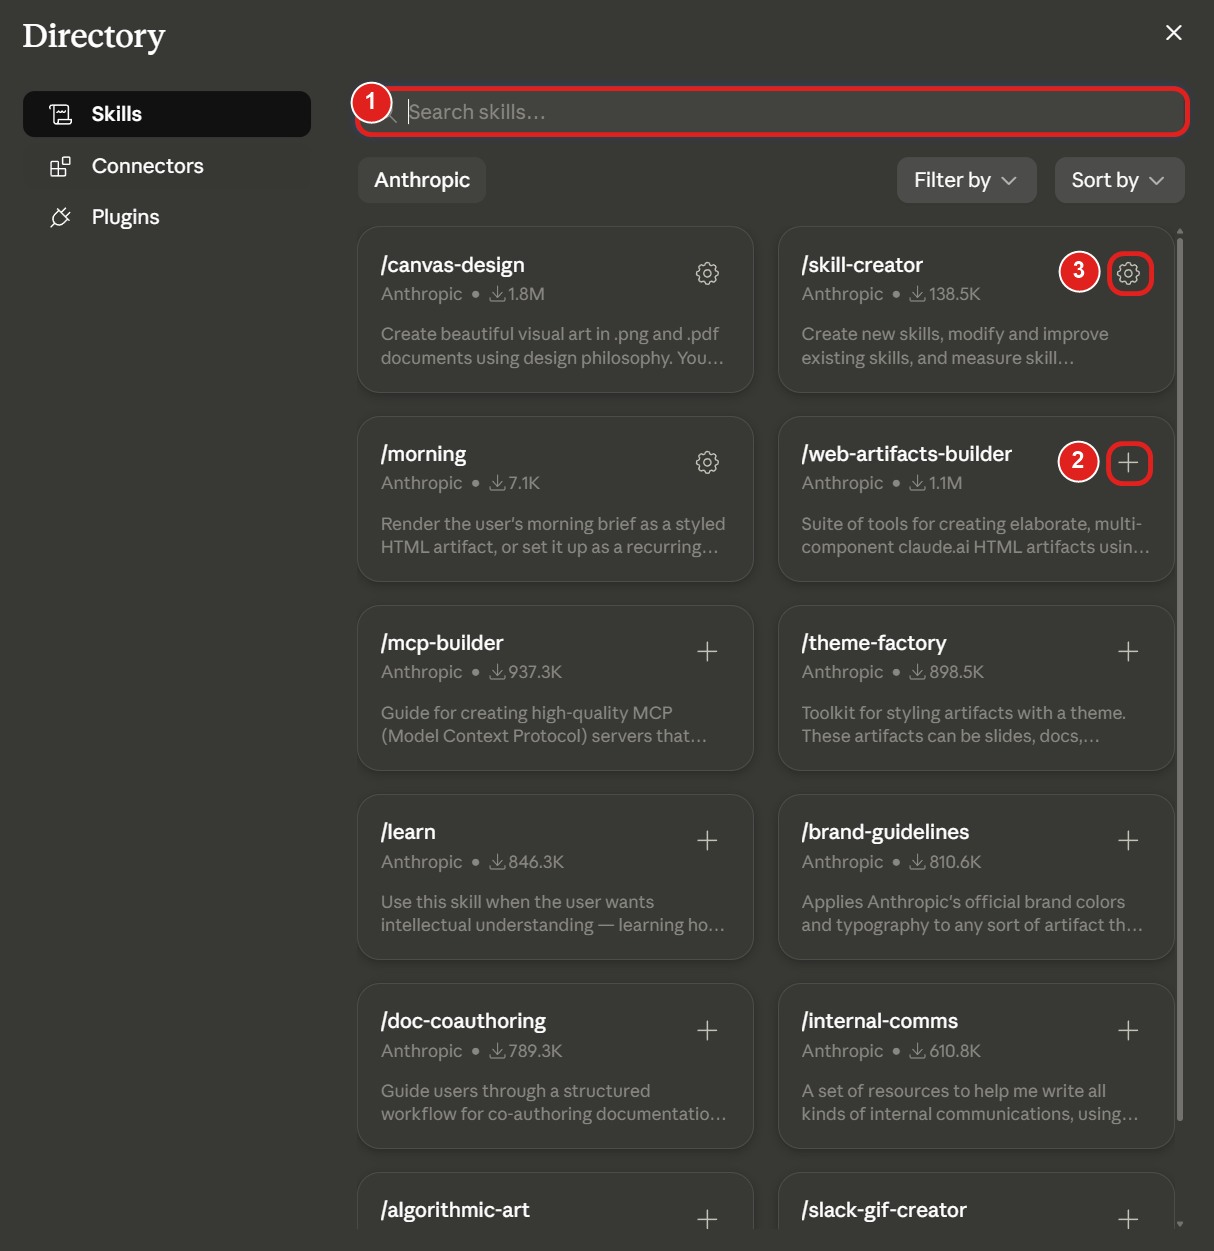Open the /internal-comms skill title

coord(879,1021)
